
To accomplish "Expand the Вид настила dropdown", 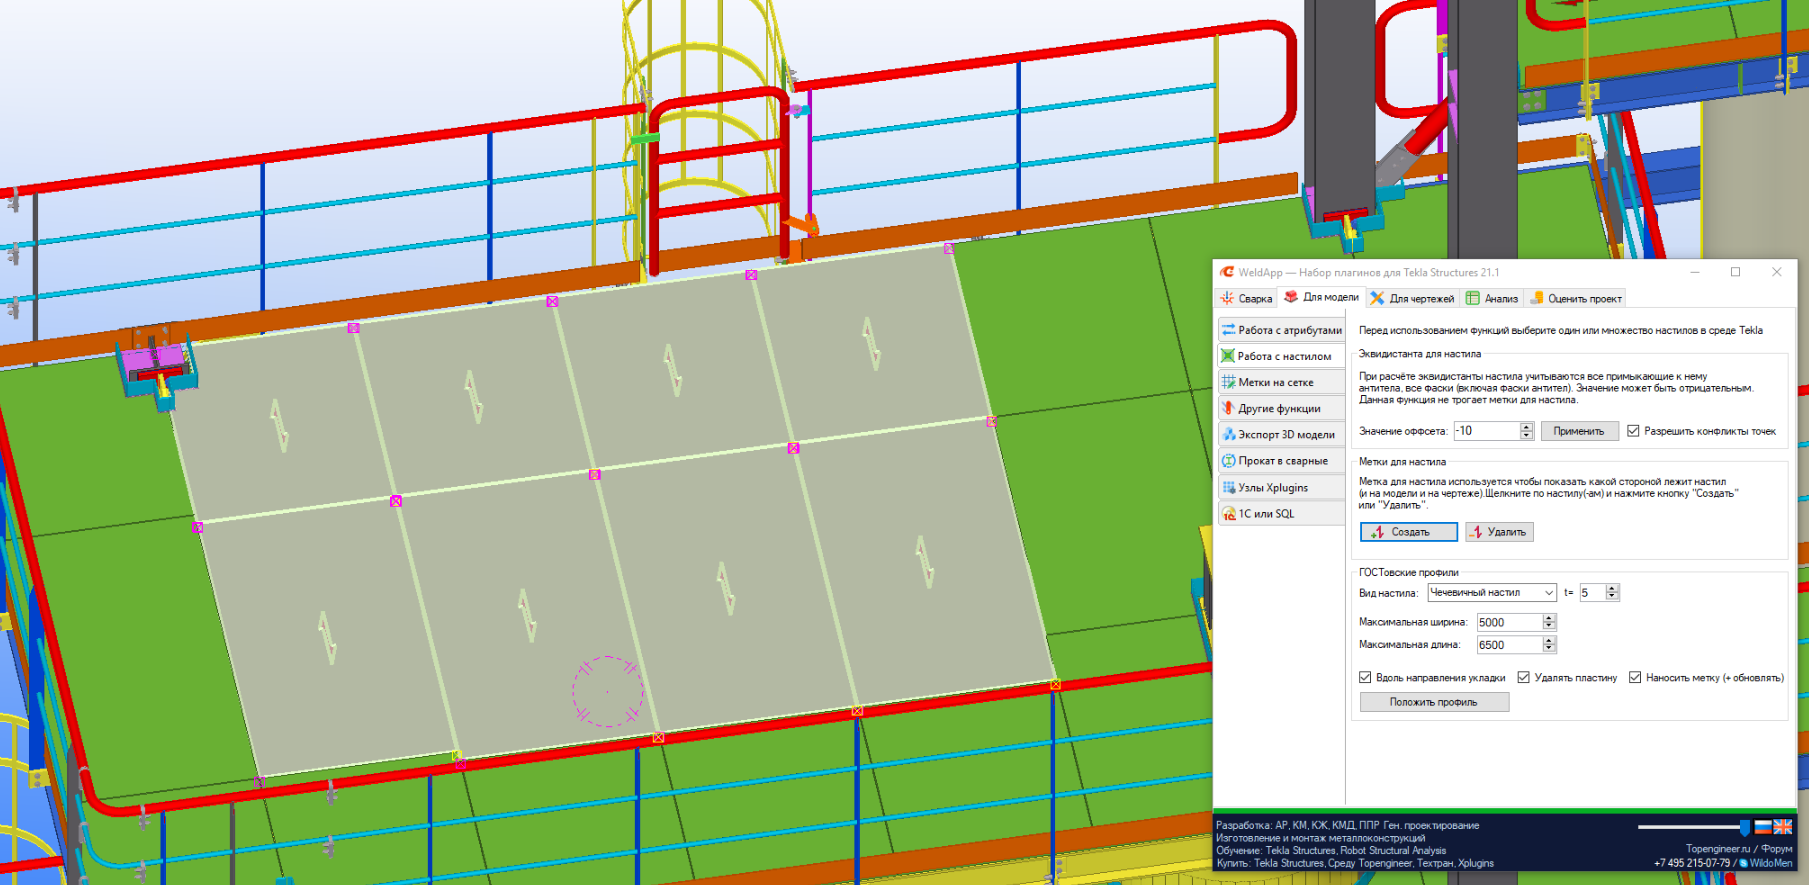I will click(1548, 593).
